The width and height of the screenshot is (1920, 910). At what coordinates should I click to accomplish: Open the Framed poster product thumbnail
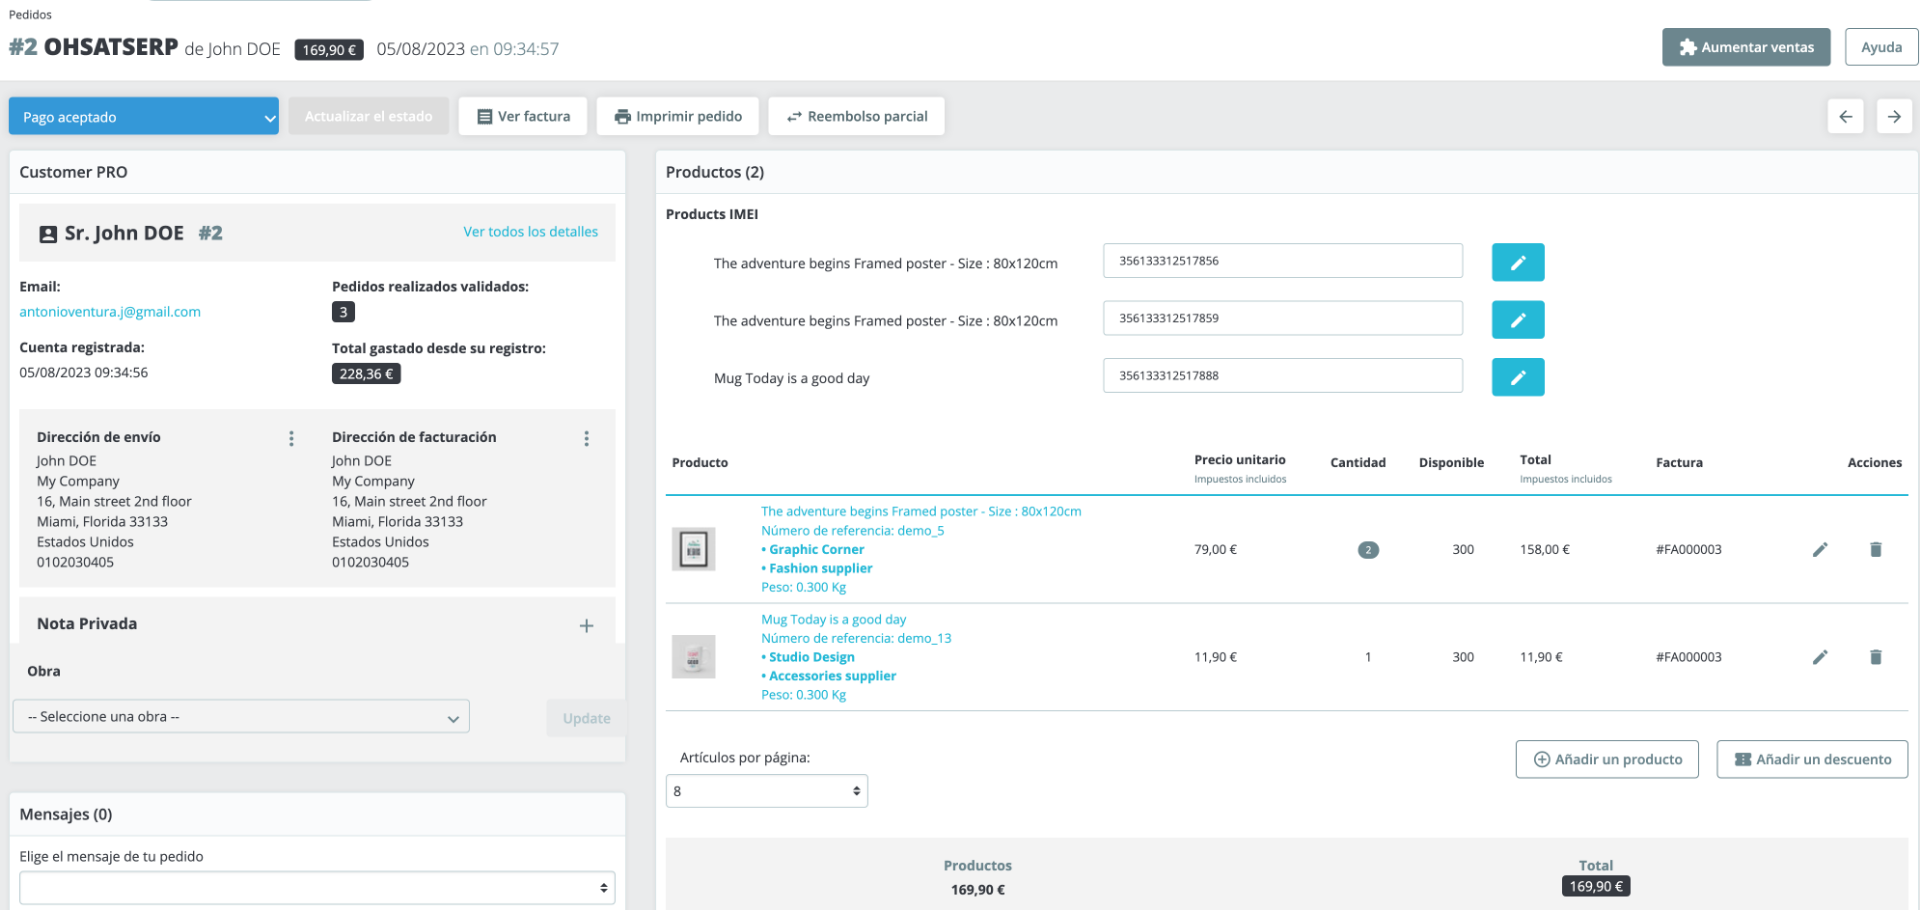coord(693,549)
